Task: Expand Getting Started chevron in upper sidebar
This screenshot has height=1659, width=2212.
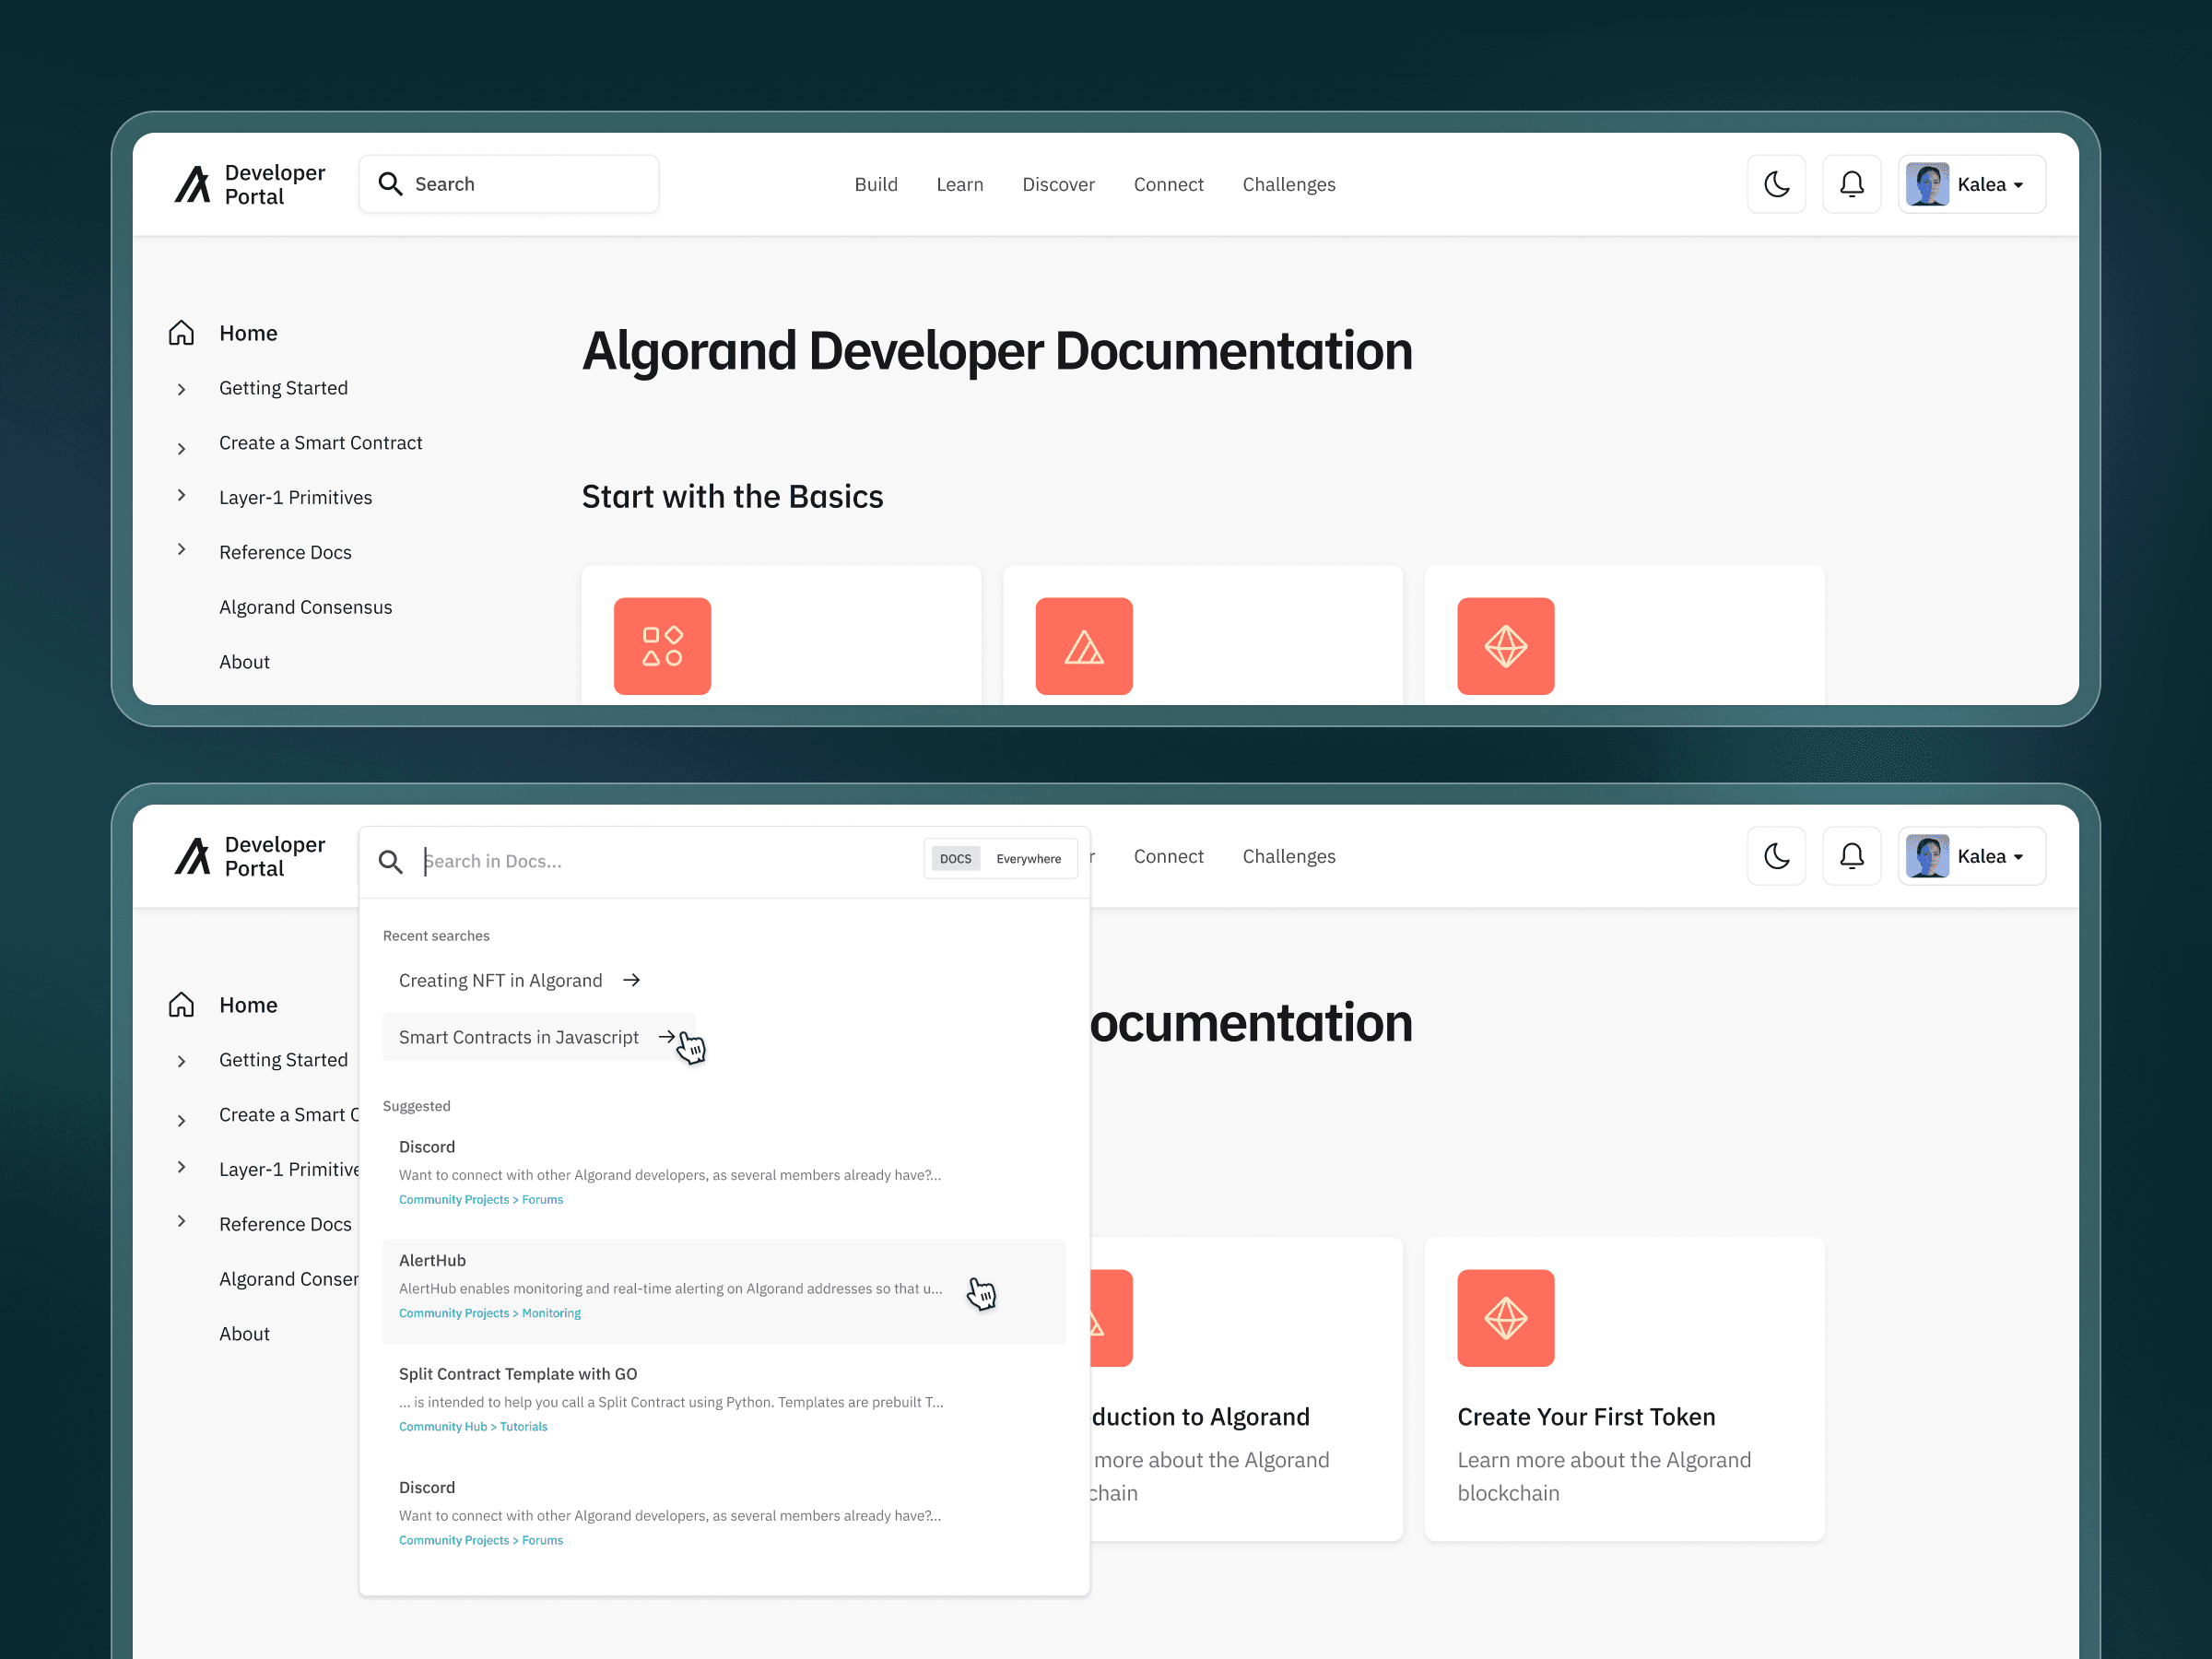Action: coord(181,389)
